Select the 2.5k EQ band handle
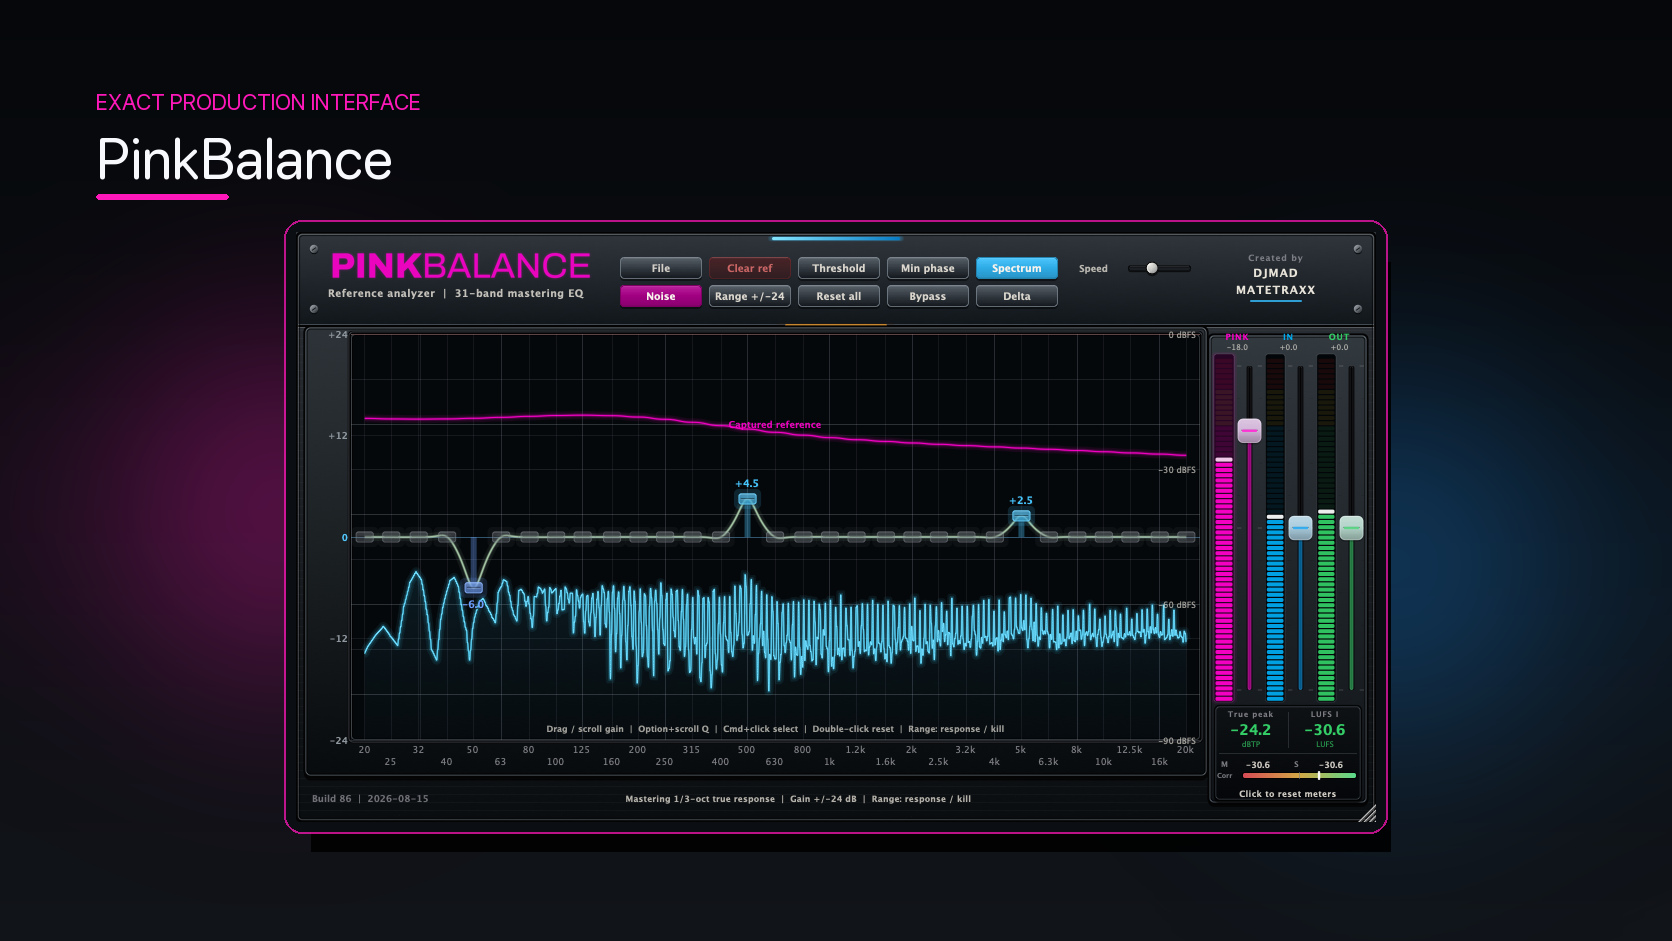1672x941 pixels. [939, 537]
